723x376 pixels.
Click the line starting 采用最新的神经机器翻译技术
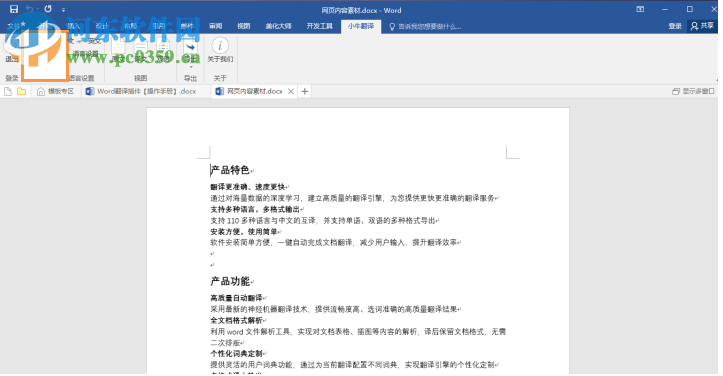(x=334, y=309)
